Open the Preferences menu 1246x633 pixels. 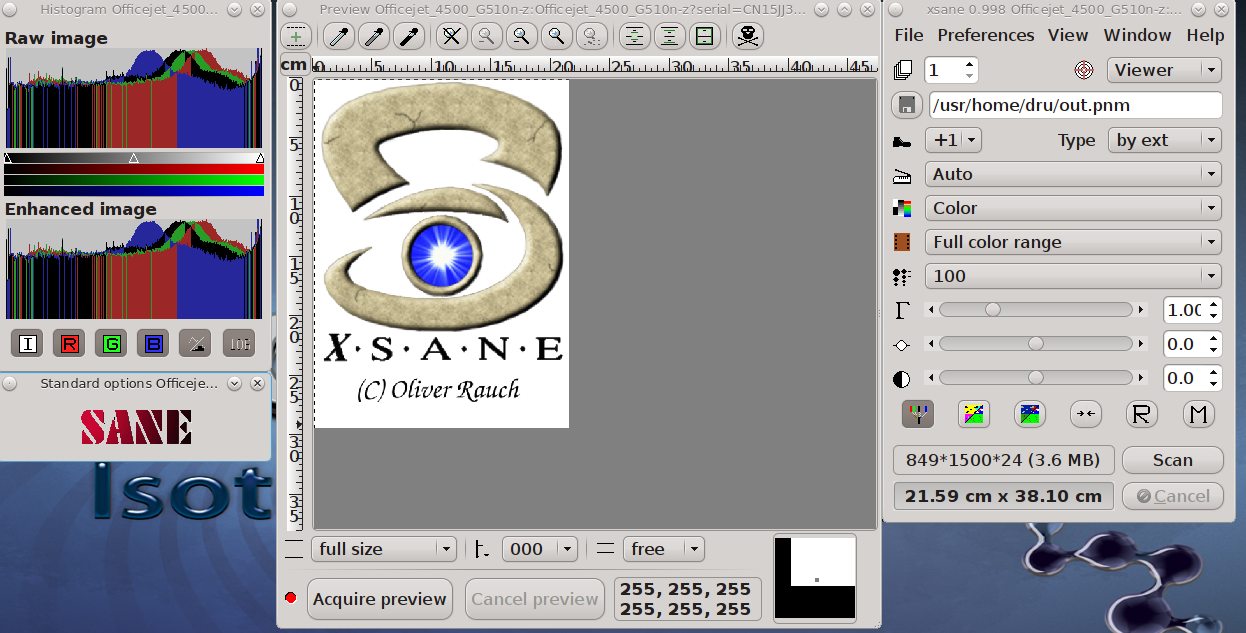tap(986, 35)
